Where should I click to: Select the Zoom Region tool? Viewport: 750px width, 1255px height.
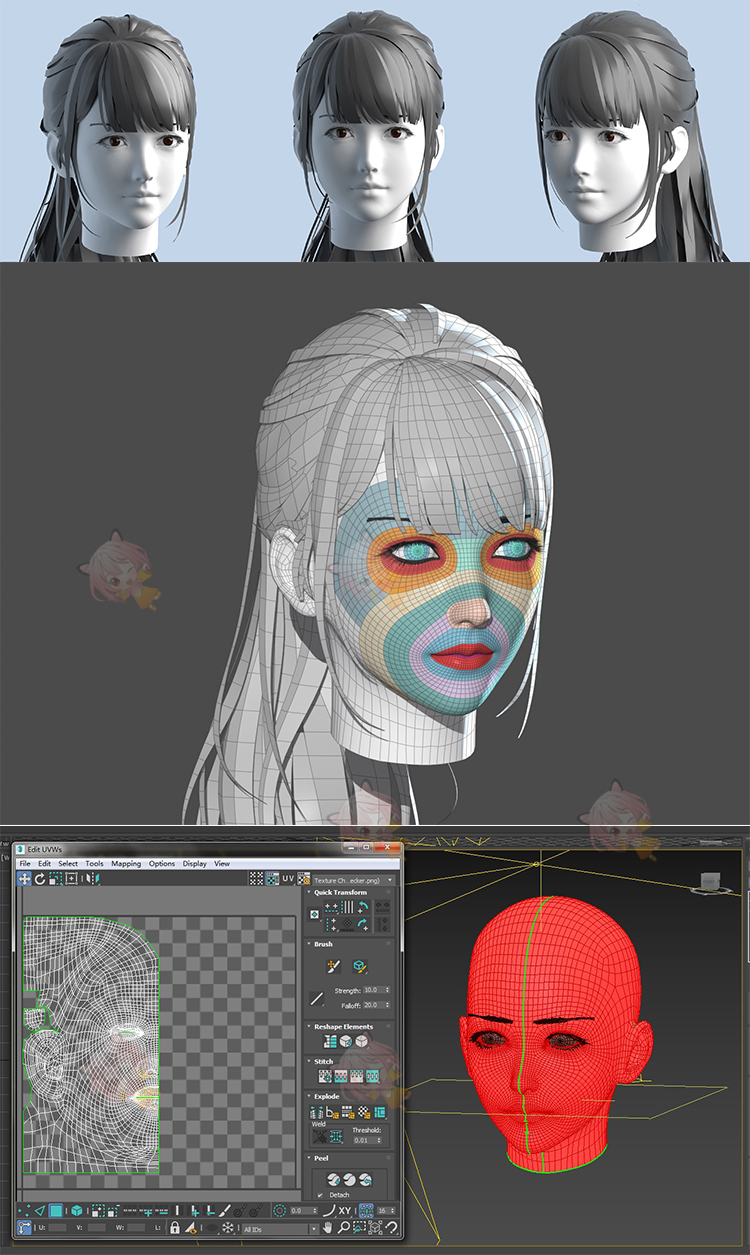click(359, 1228)
